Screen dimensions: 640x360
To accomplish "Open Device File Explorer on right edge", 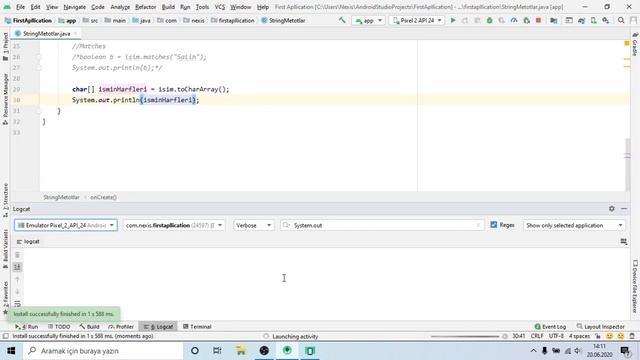I will (635, 287).
